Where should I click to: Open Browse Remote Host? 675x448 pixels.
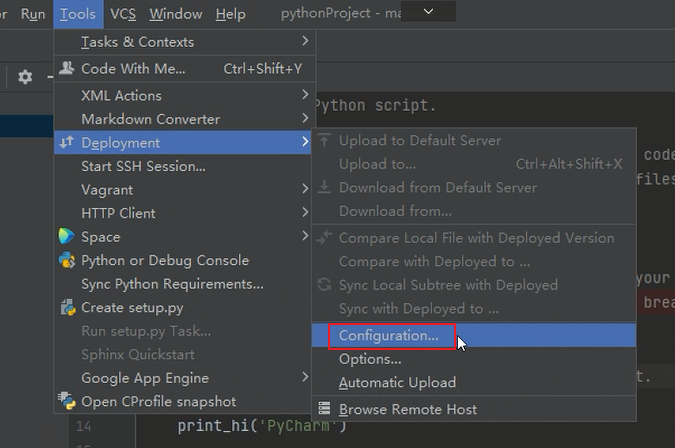pyautogui.click(x=474, y=409)
